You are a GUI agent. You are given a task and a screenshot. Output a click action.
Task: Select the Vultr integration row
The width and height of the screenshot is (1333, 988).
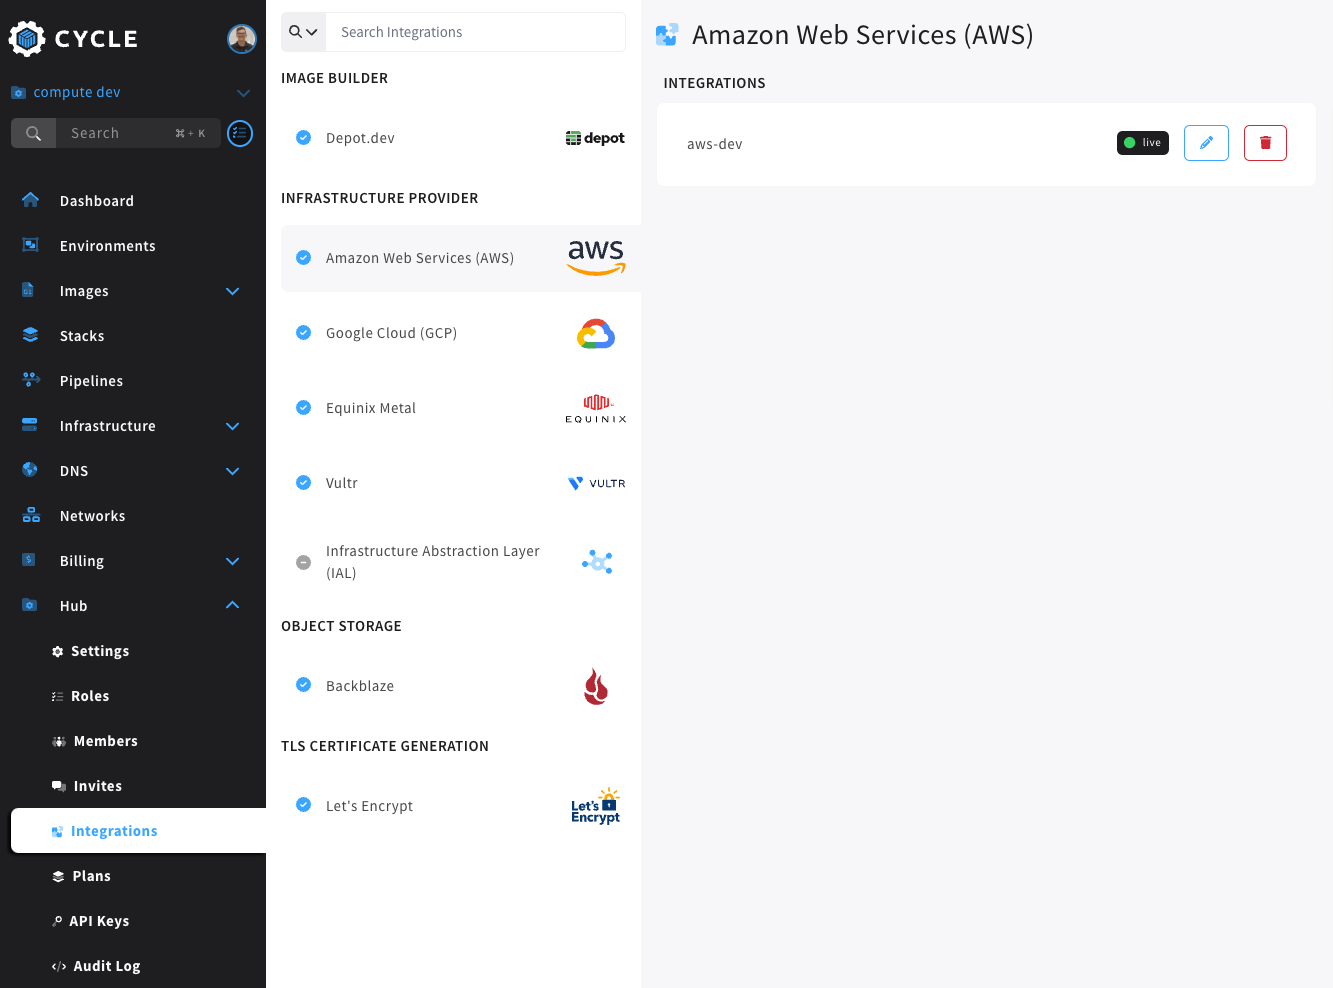point(461,483)
